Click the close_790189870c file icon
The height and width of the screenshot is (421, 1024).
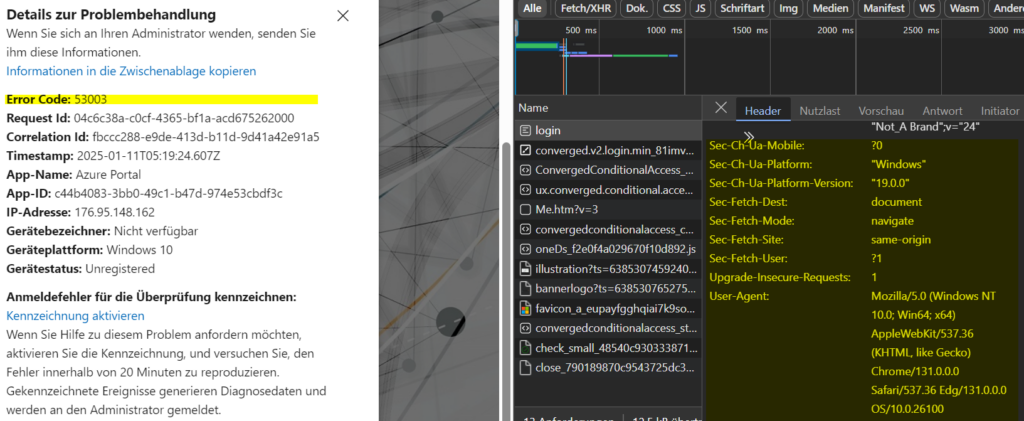525,367
